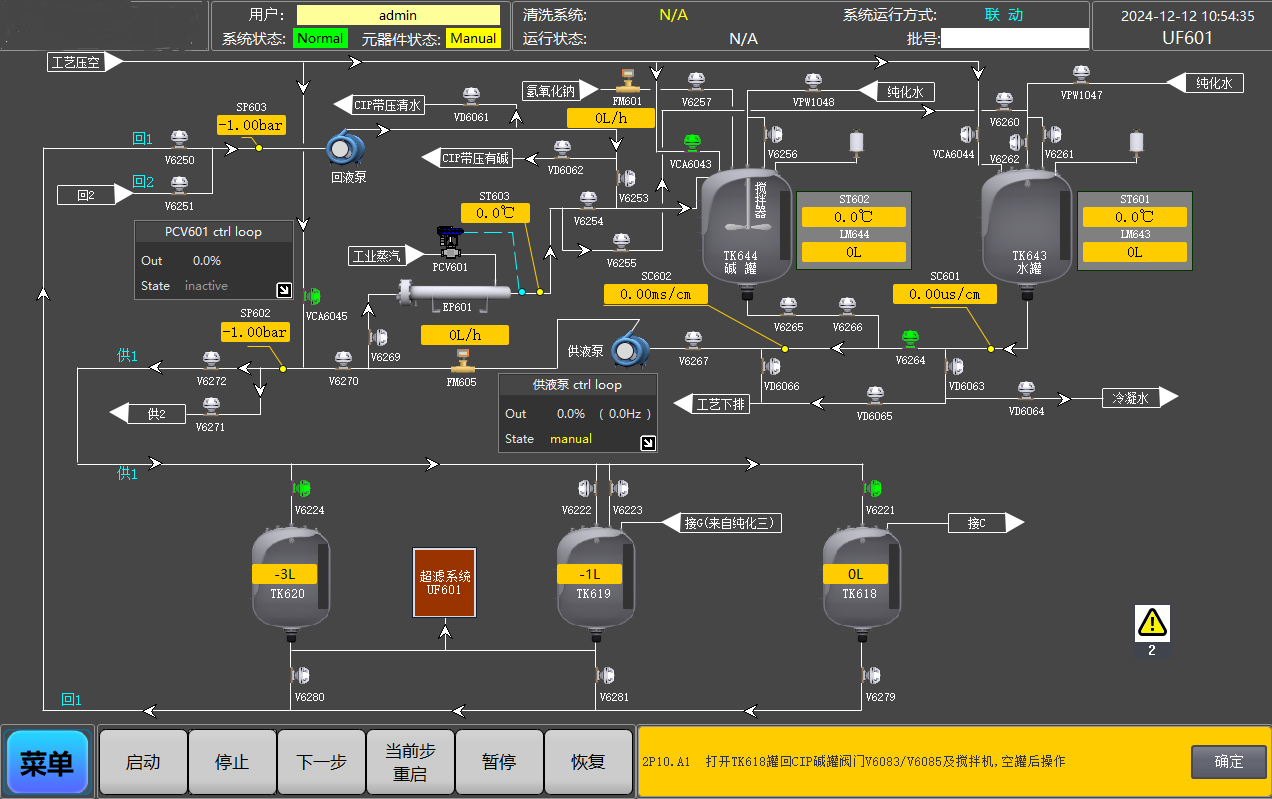
Task: Click SP603 pressure value -1.00bar
Action: pyautogui.click(x=251, y=125)
